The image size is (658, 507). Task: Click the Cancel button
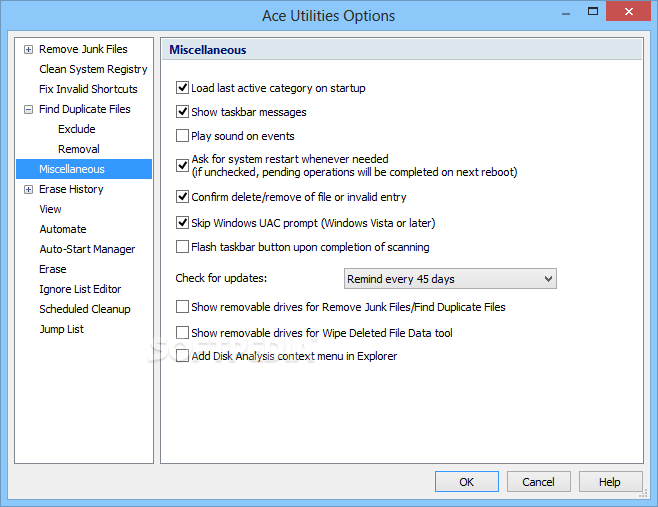538,481
